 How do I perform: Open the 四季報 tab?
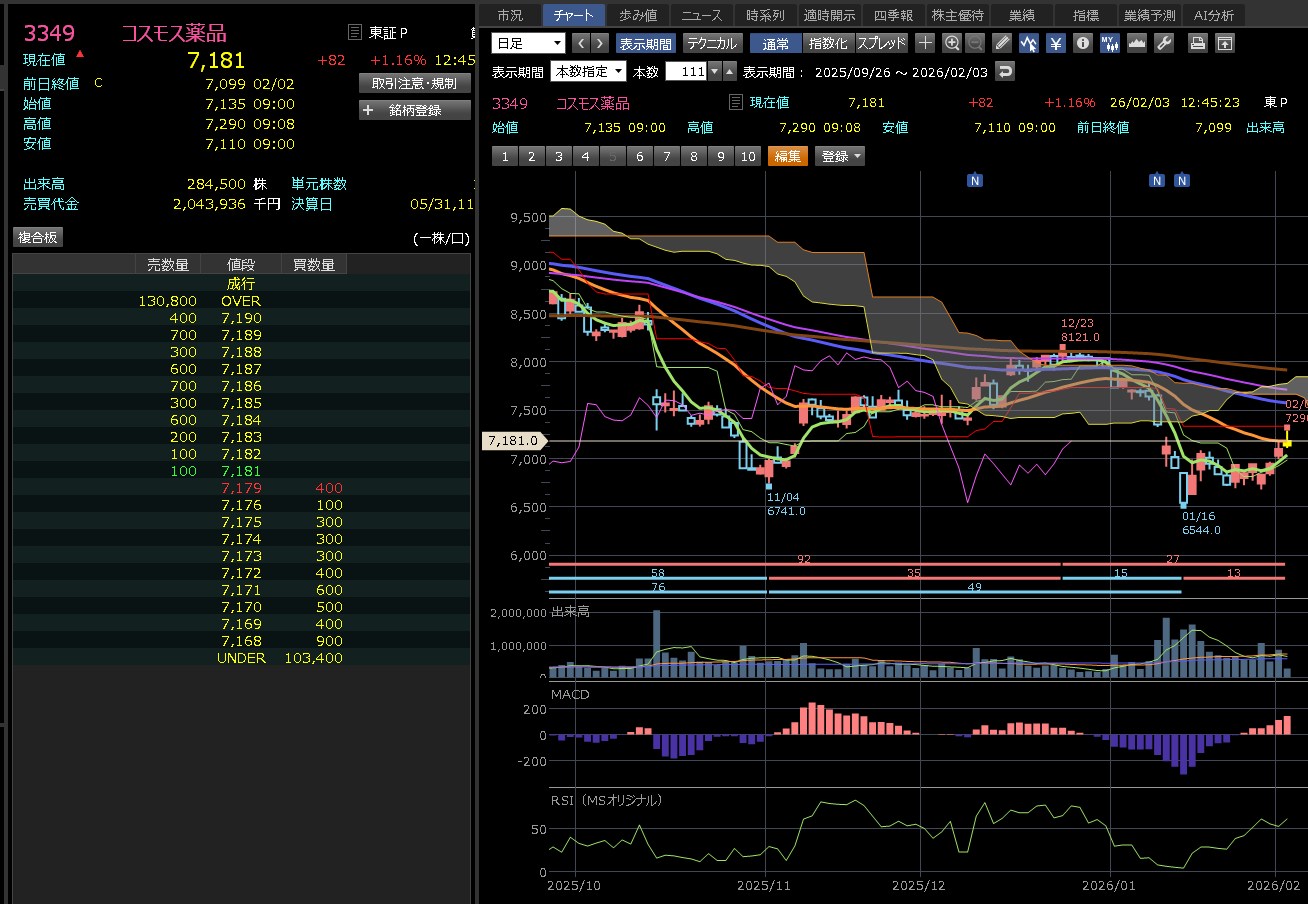(893, 15)
